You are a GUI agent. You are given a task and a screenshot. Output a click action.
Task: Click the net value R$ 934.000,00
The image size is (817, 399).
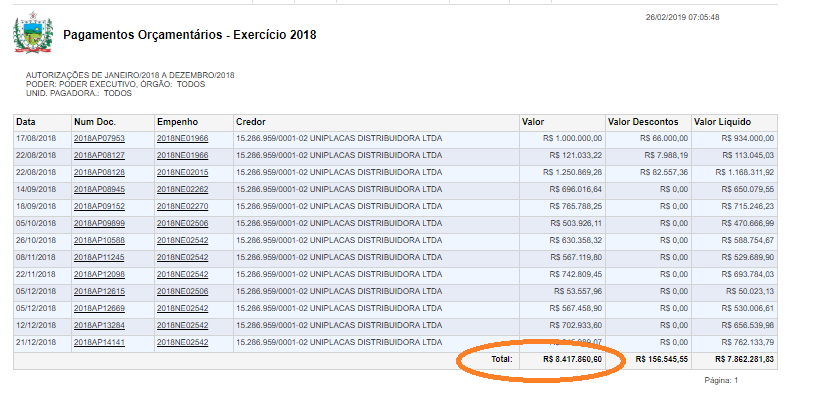pyautogui.click(x=748, y=139)
